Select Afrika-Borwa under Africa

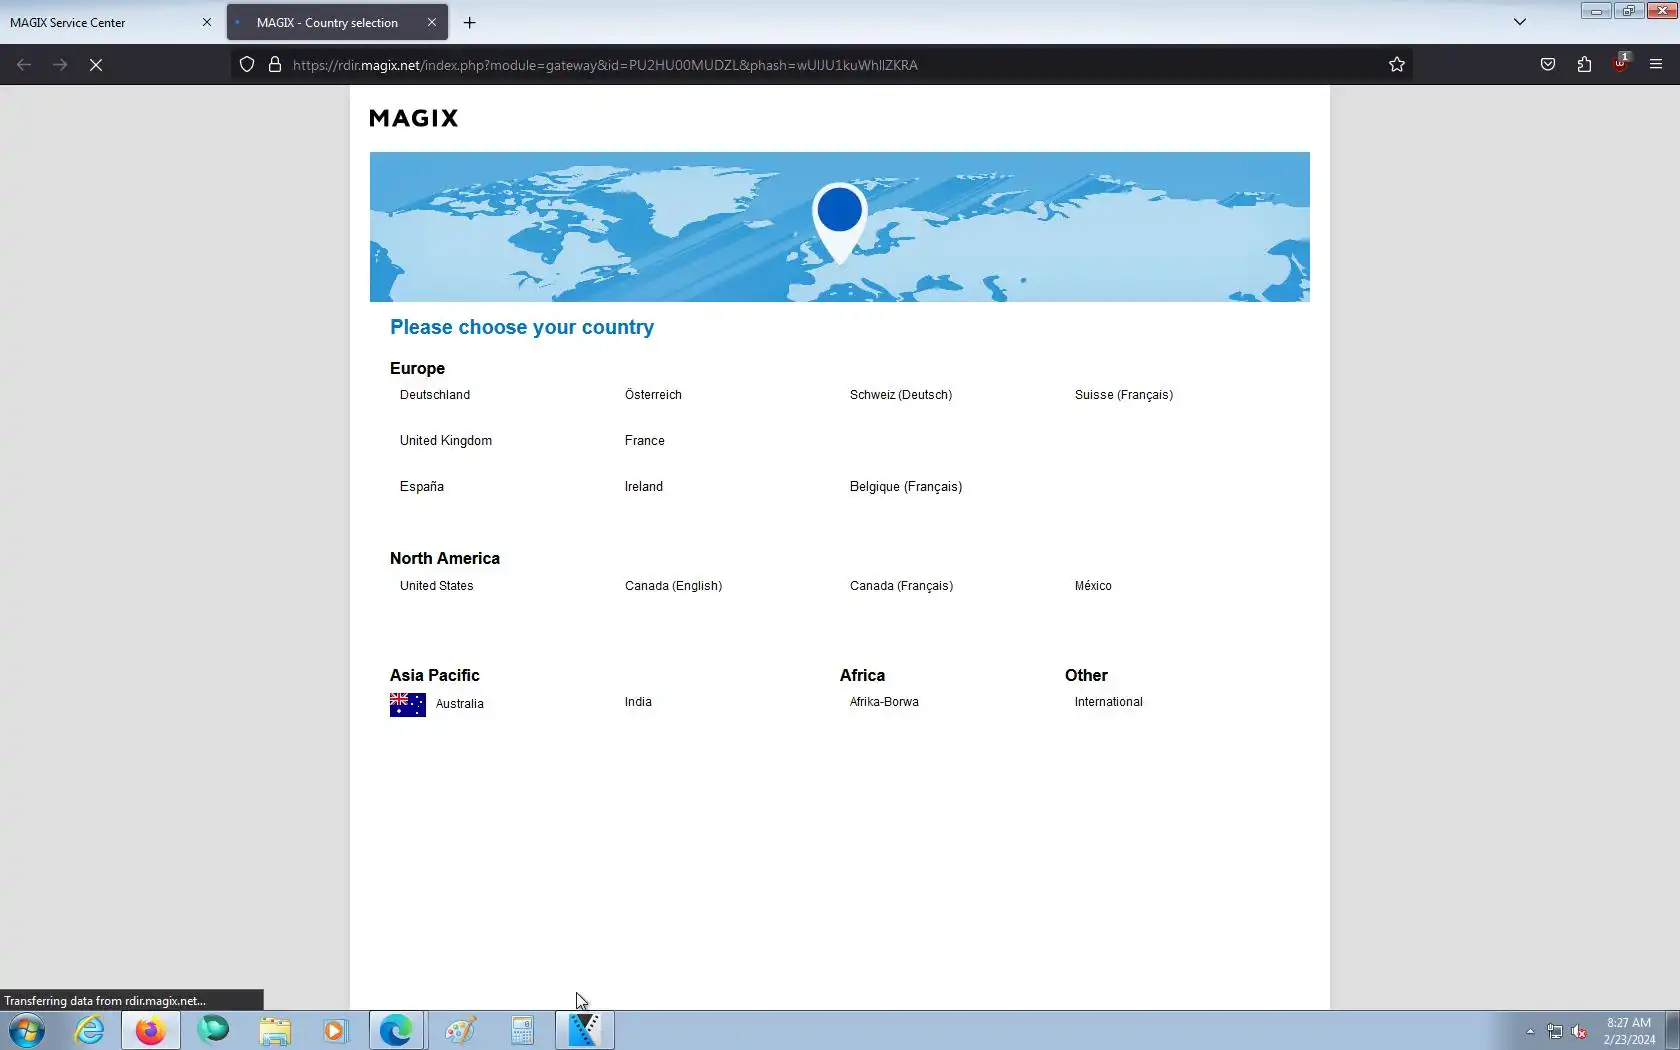884,702
